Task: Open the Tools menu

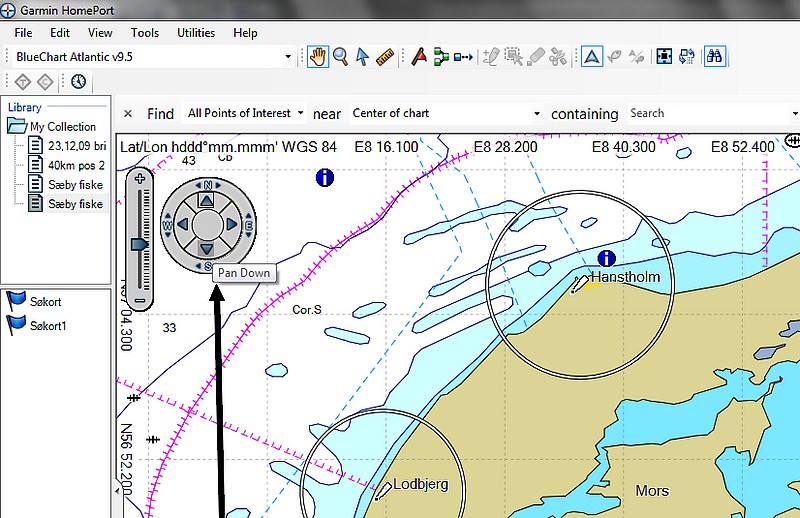Action: tap(145, 33)
